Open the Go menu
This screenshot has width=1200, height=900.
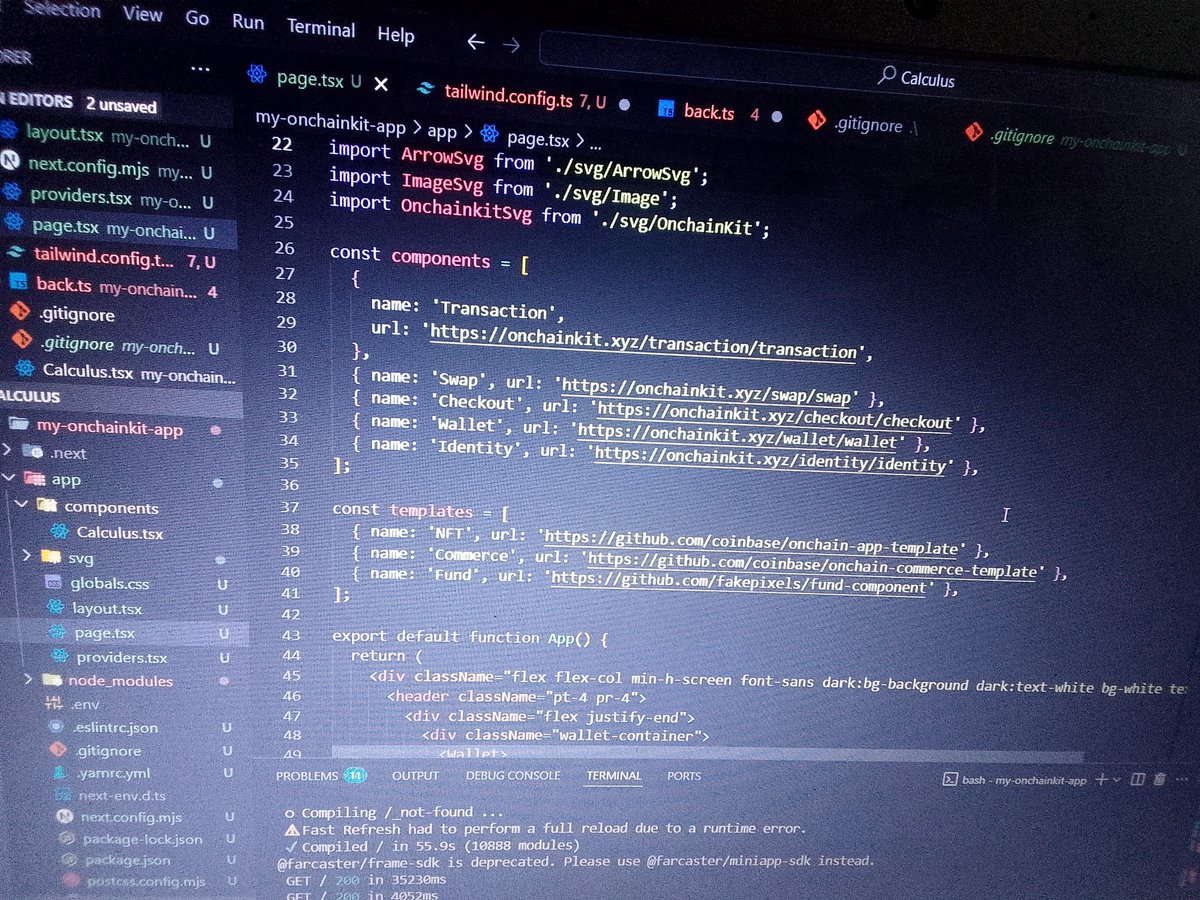[x=197, y=18]
